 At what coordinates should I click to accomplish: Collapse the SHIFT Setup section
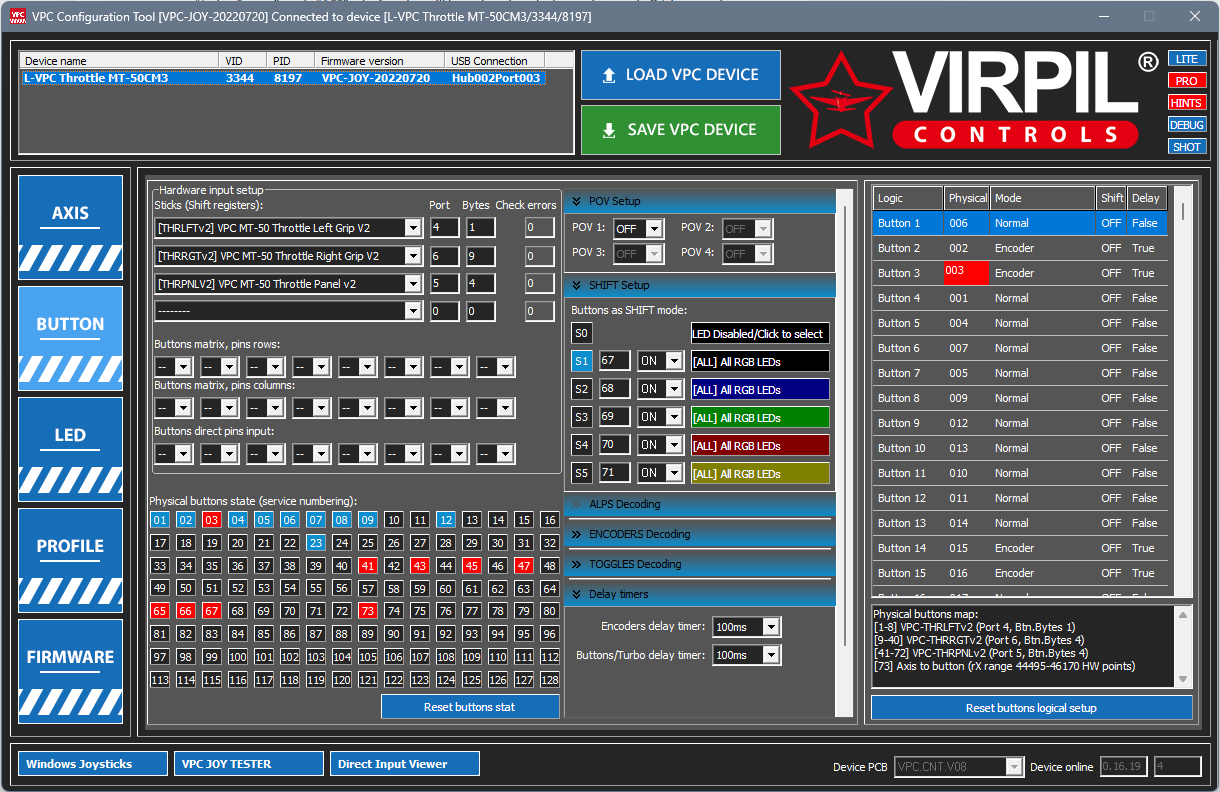click(x=699, y=285)
